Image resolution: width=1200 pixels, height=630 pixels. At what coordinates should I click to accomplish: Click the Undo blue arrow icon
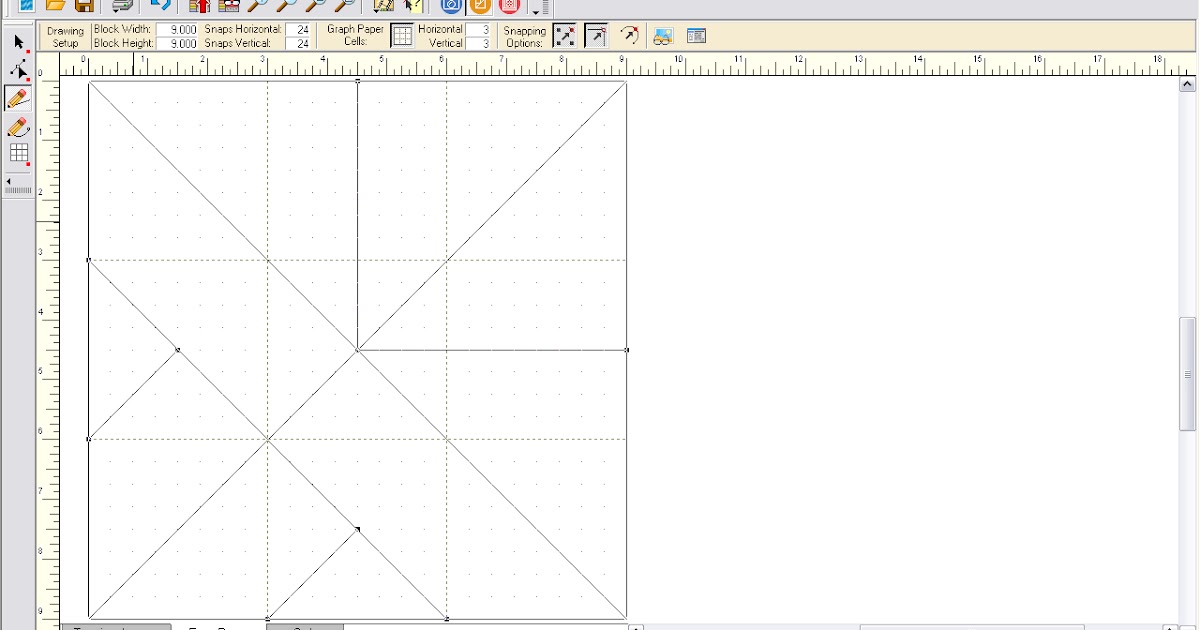(x=160, y=5)
